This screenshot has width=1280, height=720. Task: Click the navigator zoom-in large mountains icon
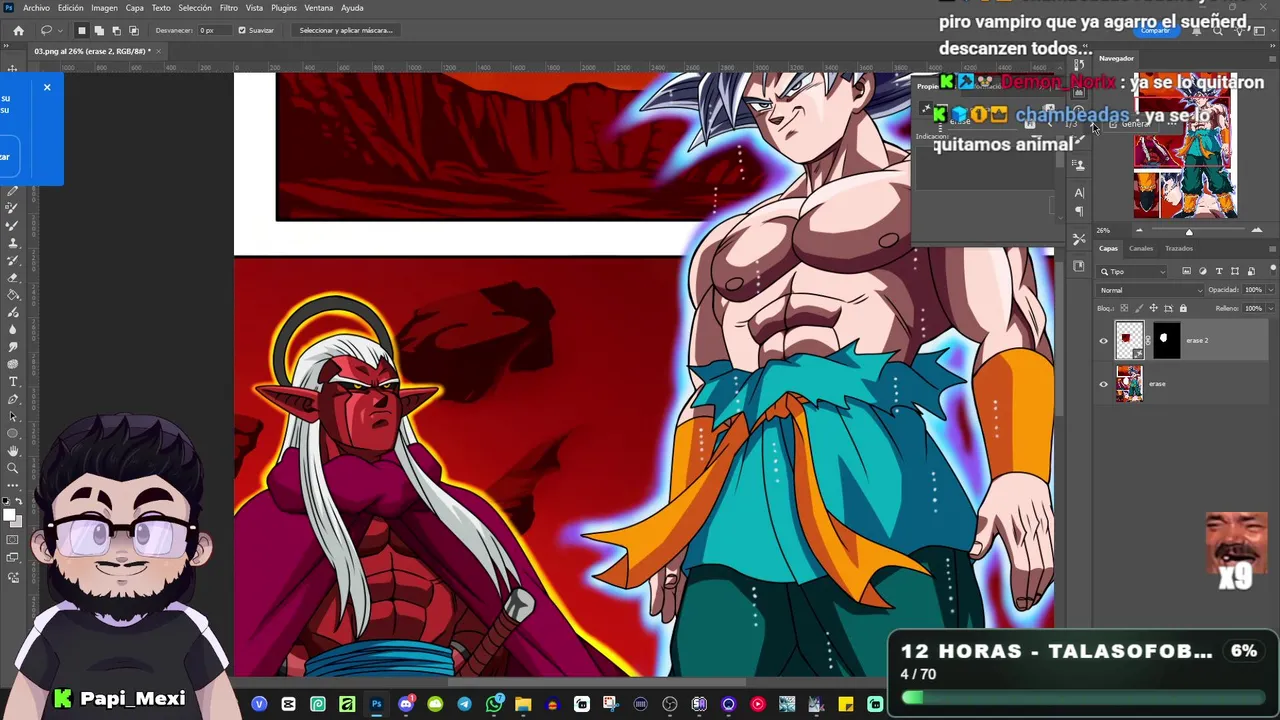pos(1257,231)
